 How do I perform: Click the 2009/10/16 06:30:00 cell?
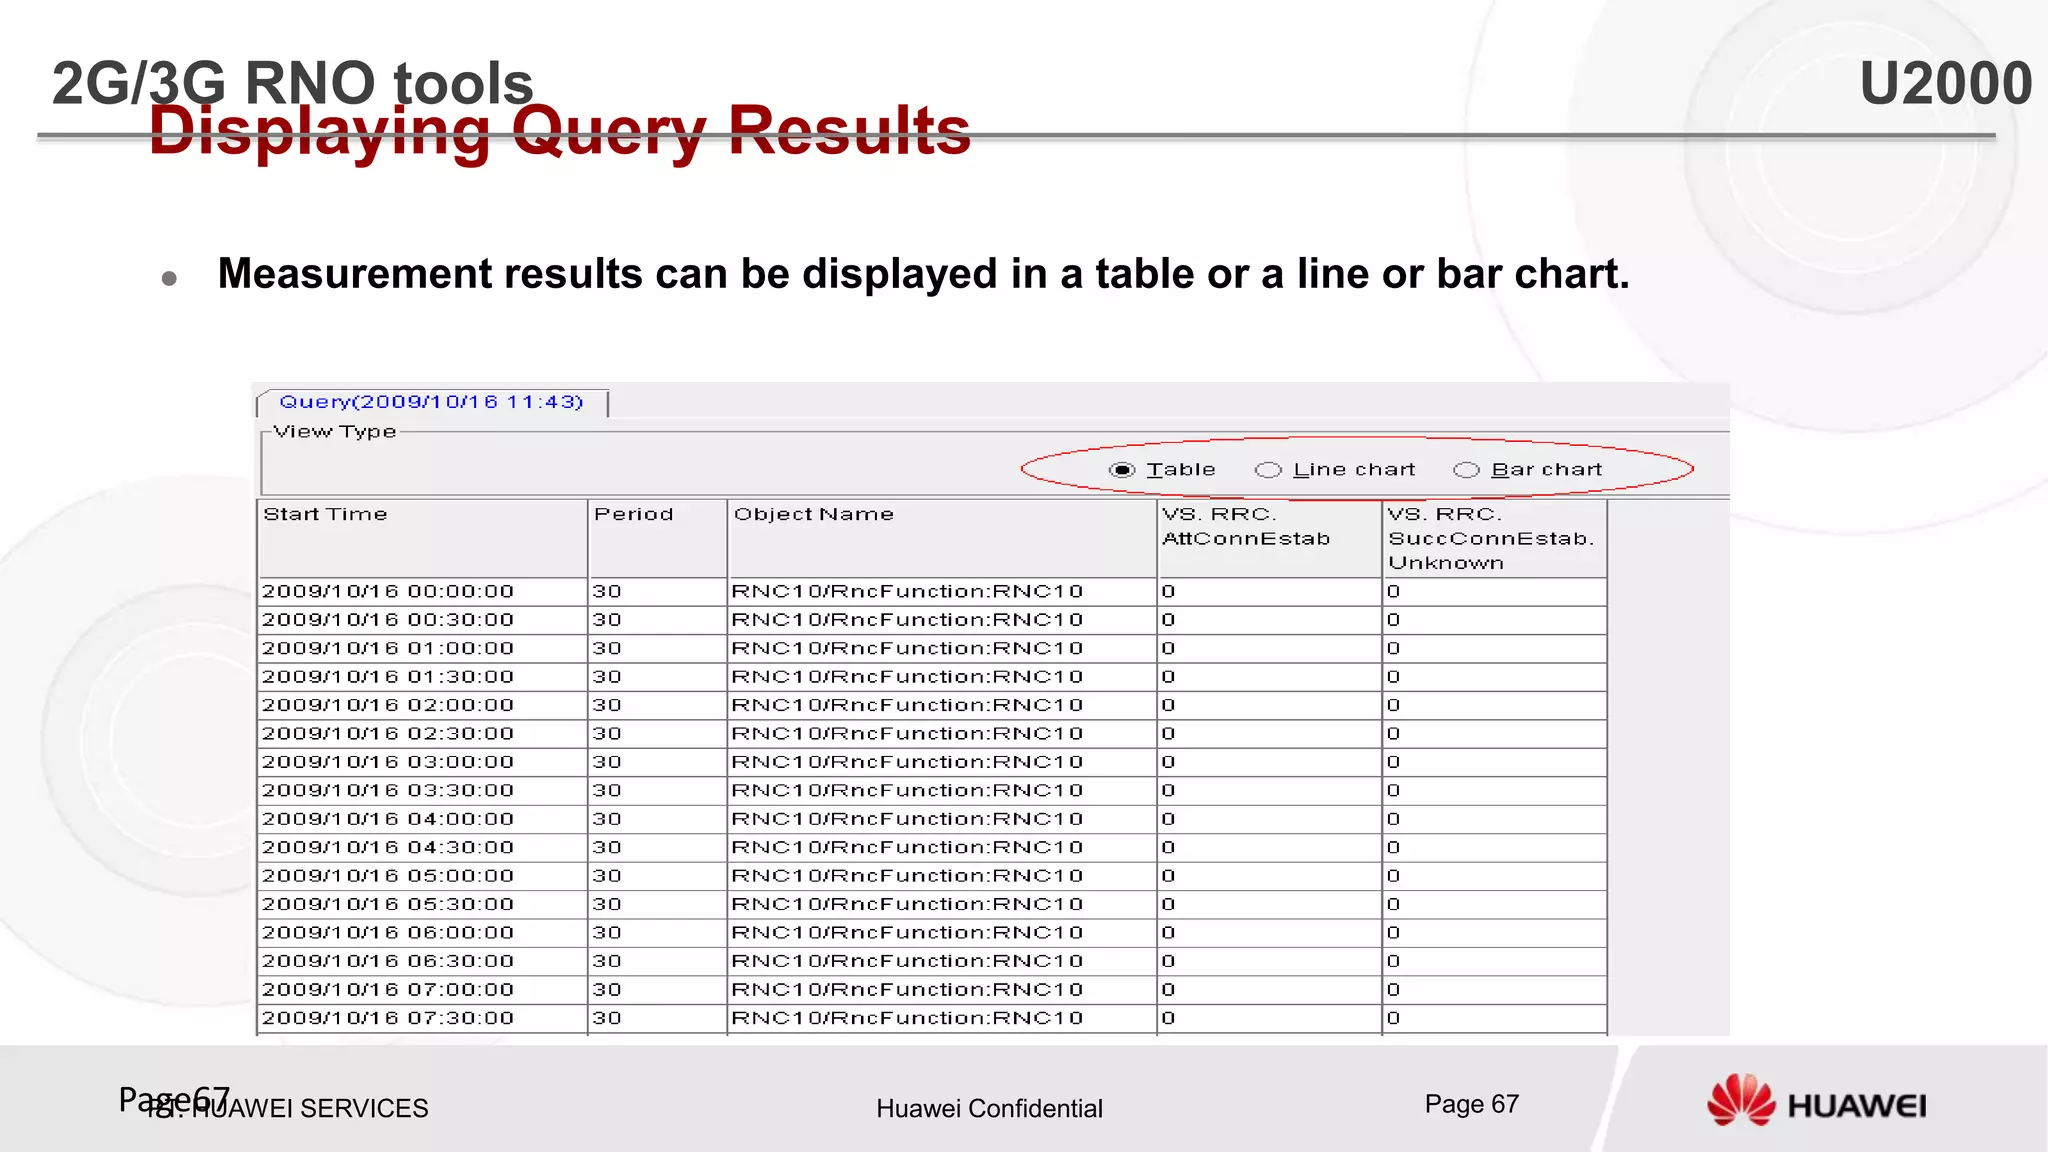click(x=422, y=961)
